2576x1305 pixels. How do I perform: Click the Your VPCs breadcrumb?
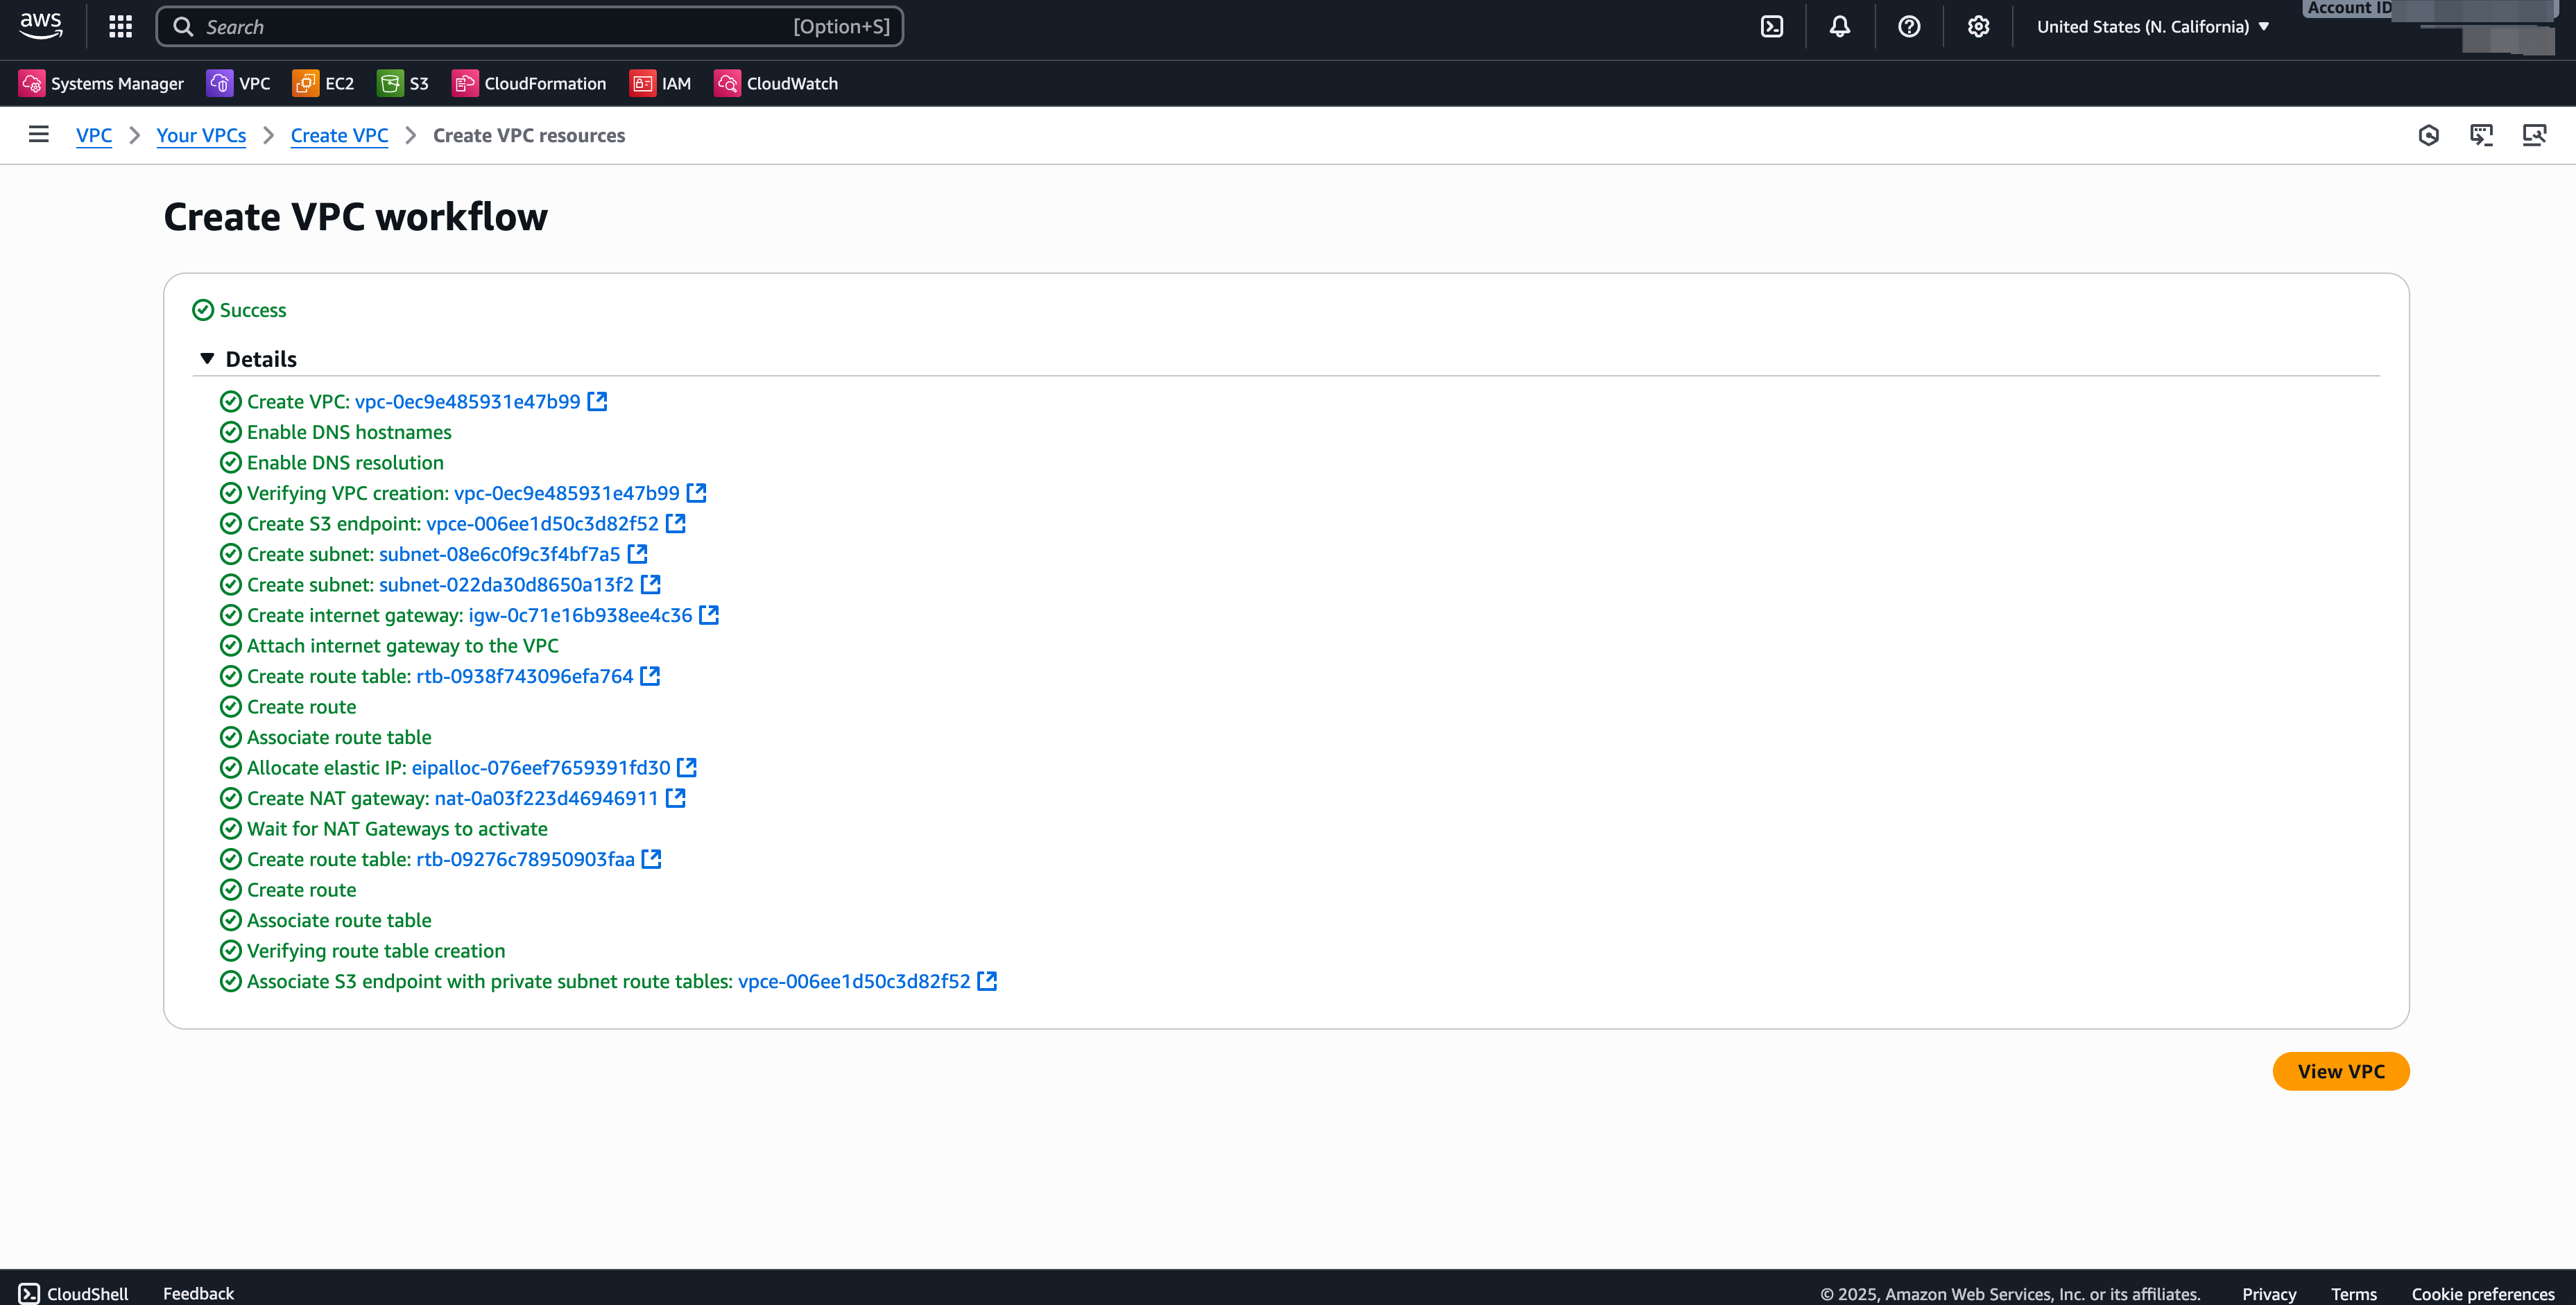click(x=201, y=135)
